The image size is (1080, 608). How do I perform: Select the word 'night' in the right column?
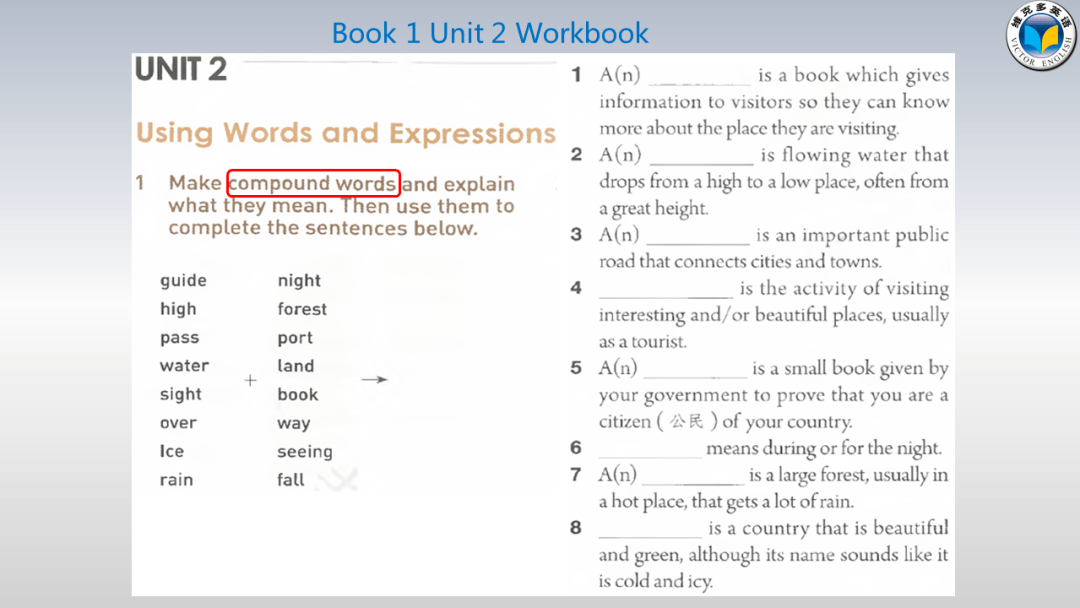[x=299, y=281]
